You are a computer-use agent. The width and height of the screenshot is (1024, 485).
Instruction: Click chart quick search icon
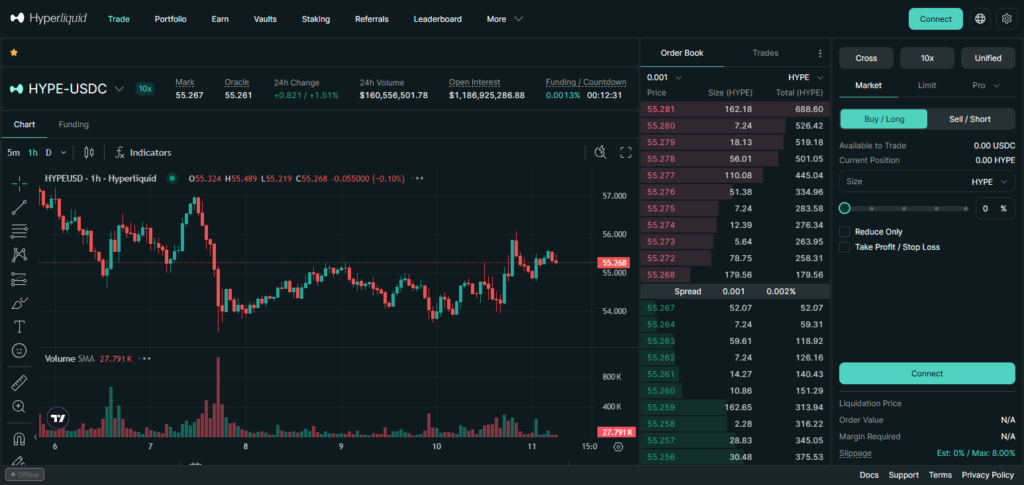pyautogui.click(x=600, y=152)
